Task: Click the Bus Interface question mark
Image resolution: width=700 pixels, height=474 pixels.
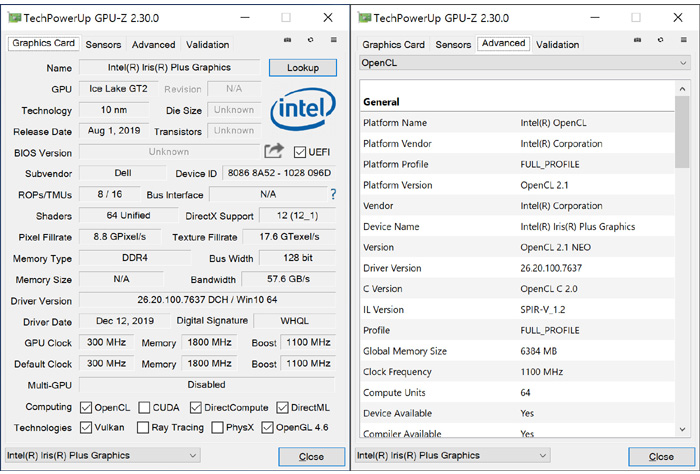Action: tap(333, 194)
